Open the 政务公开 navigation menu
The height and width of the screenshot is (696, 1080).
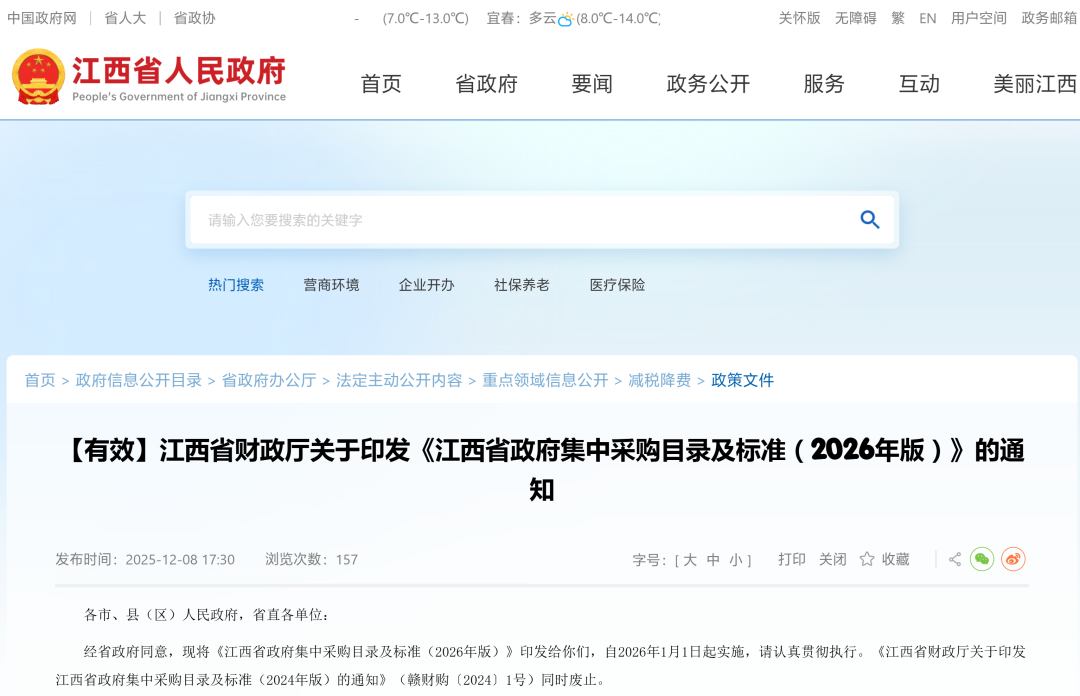(x=707, y=85)
